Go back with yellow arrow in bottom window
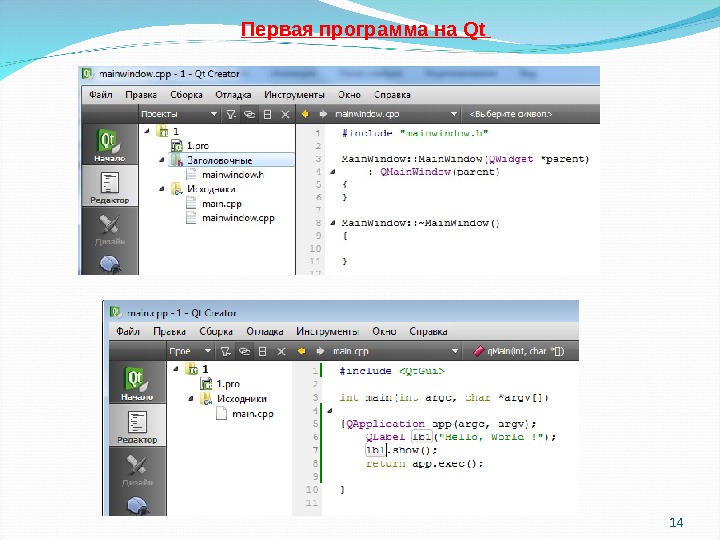720x540 pixels. pyautogui.click(x=301, y=351)
